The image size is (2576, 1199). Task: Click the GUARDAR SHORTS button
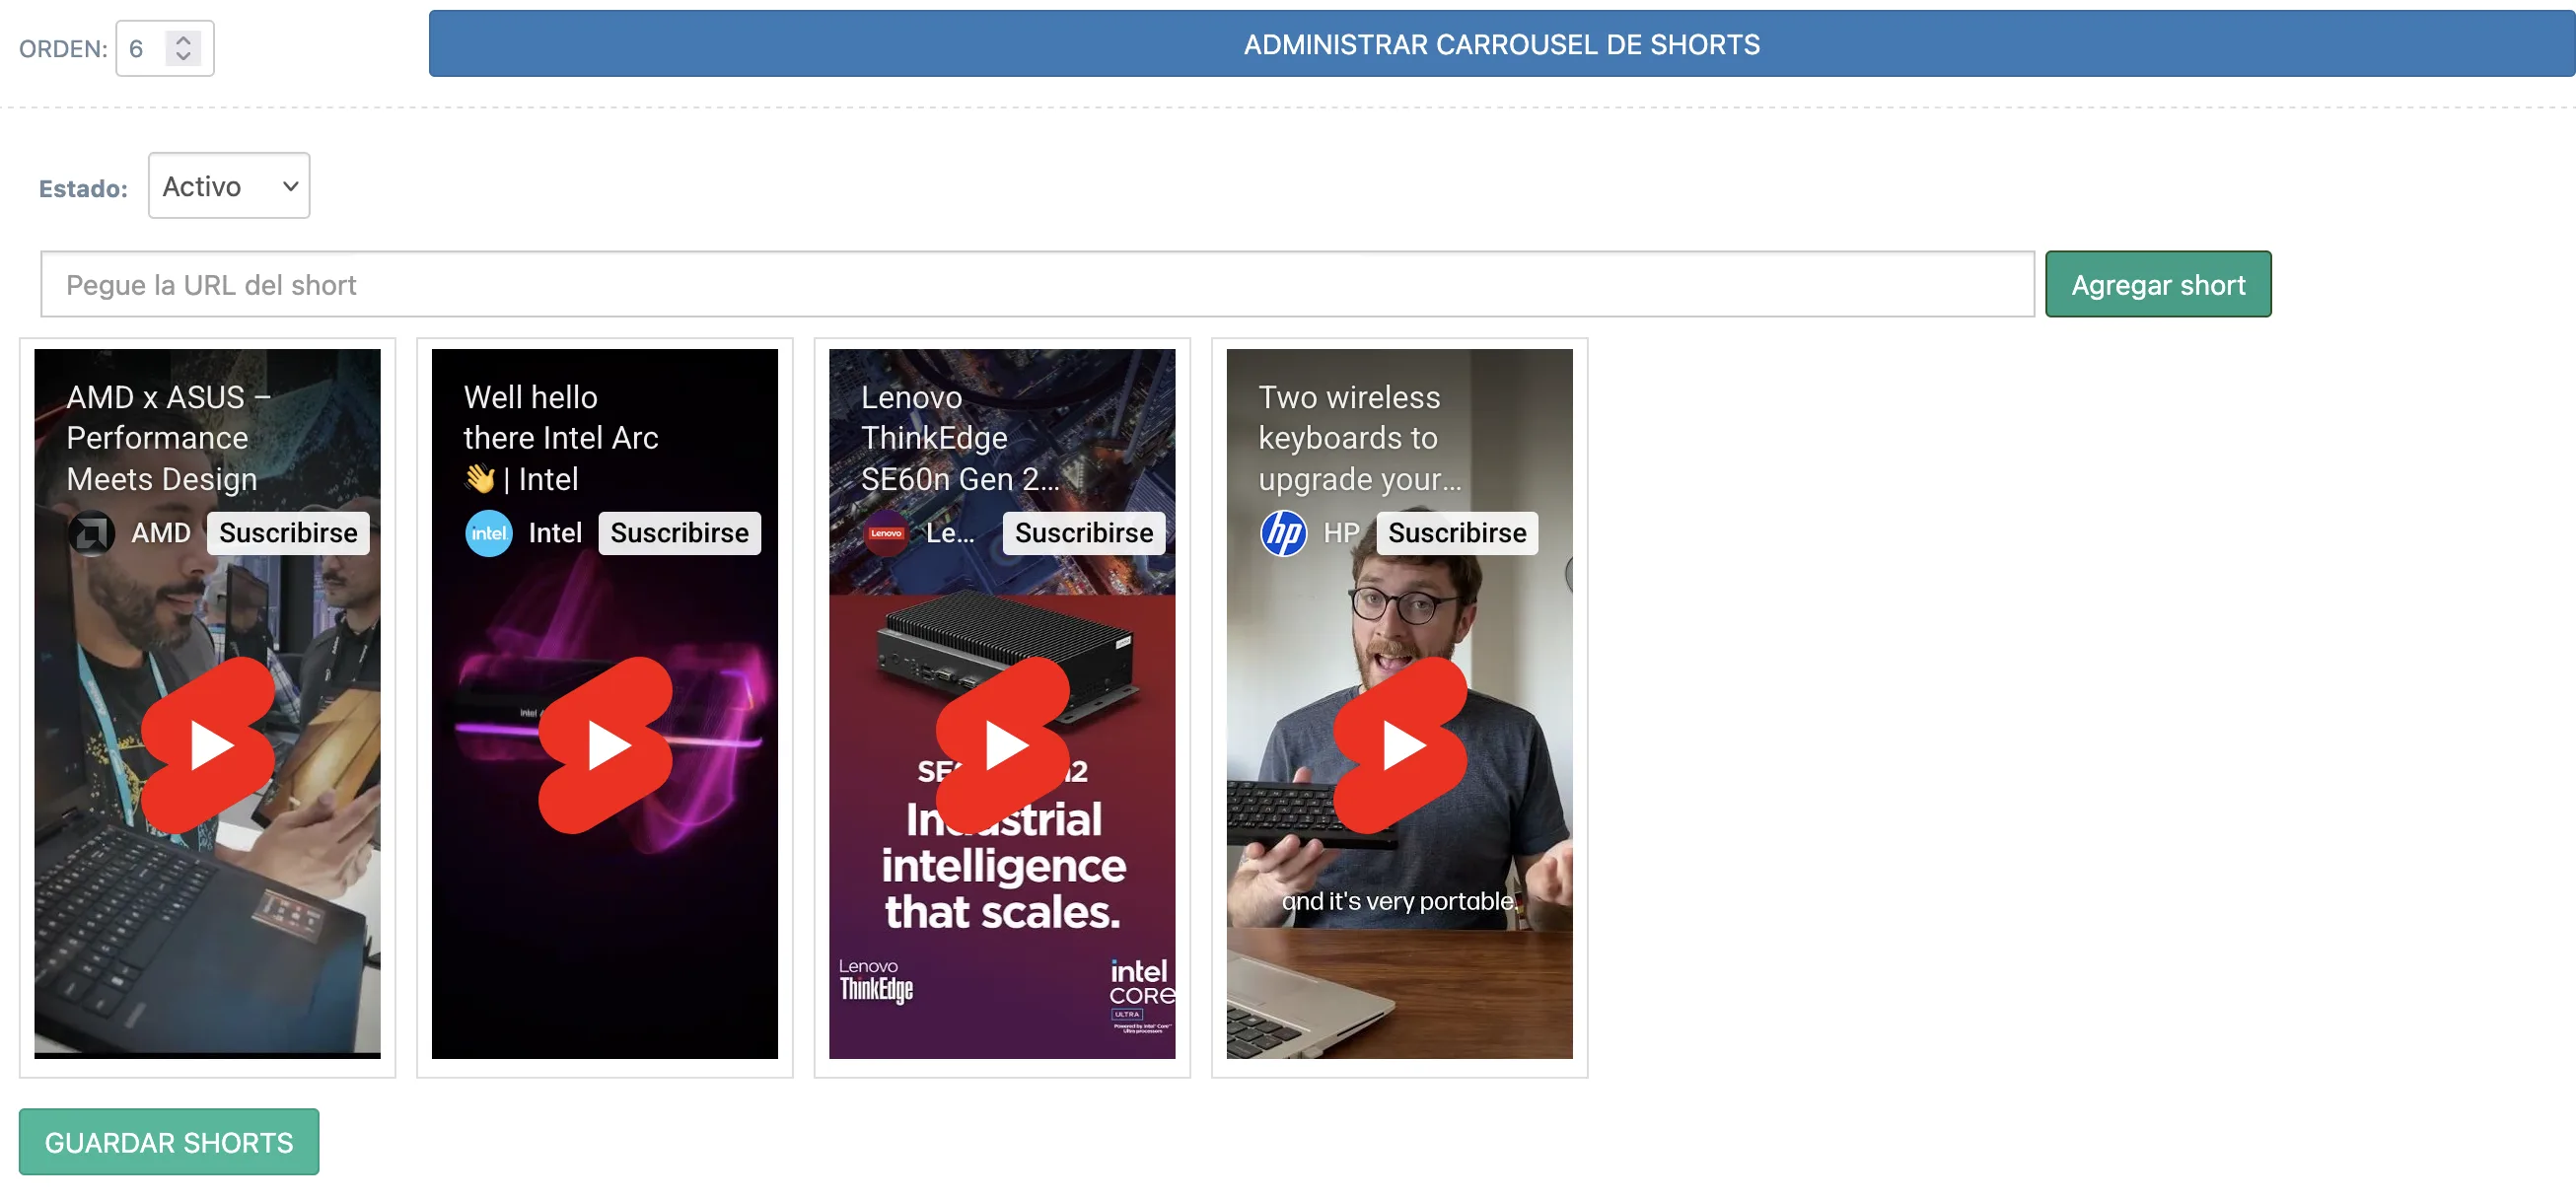pyautogui.click(x=169, y=1142)
